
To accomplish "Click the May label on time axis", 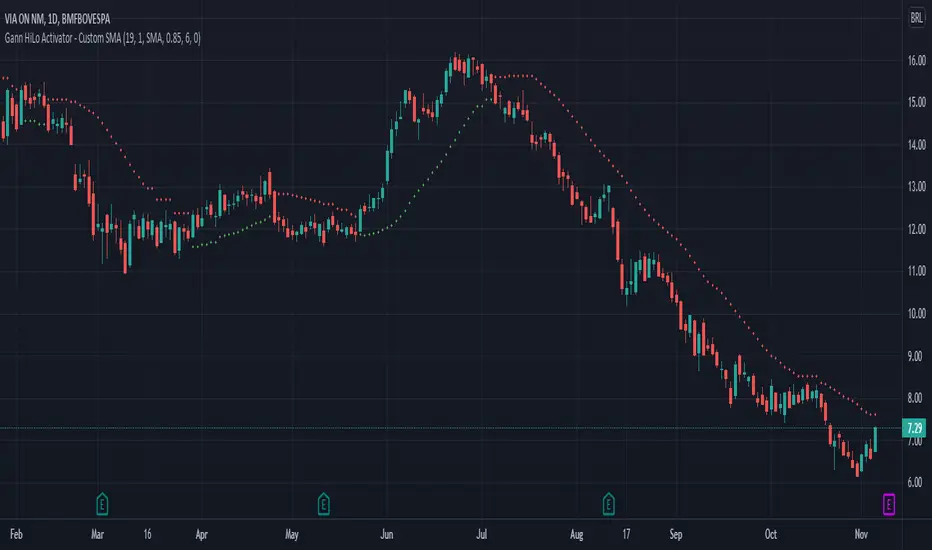I will tap(291, 534).
